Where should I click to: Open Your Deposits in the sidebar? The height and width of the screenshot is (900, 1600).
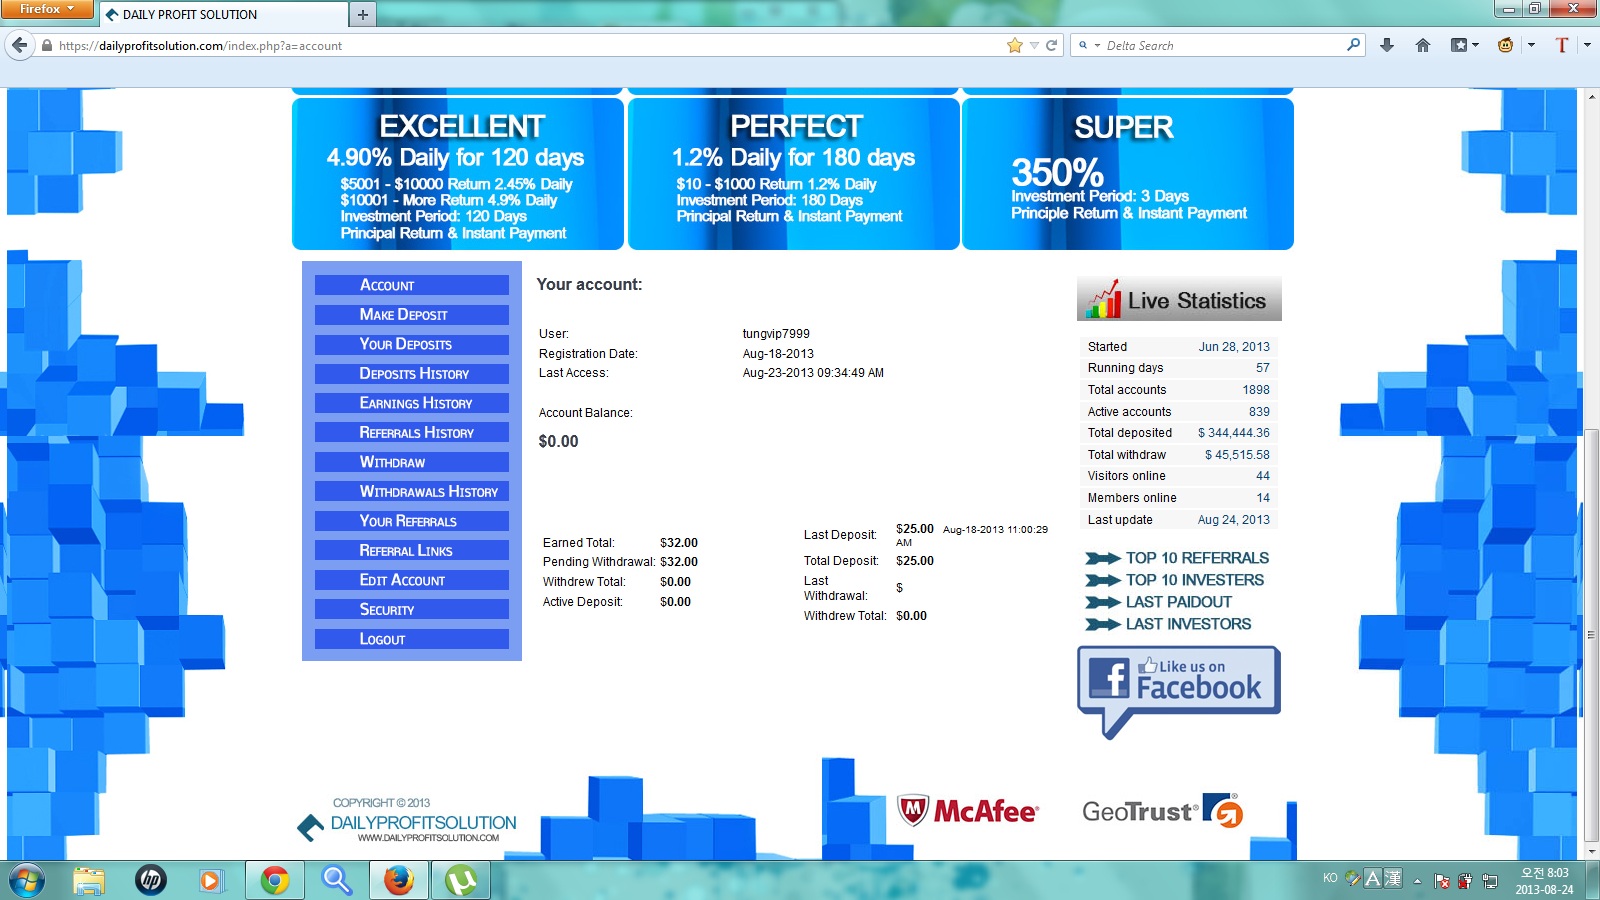click(412, 344)
